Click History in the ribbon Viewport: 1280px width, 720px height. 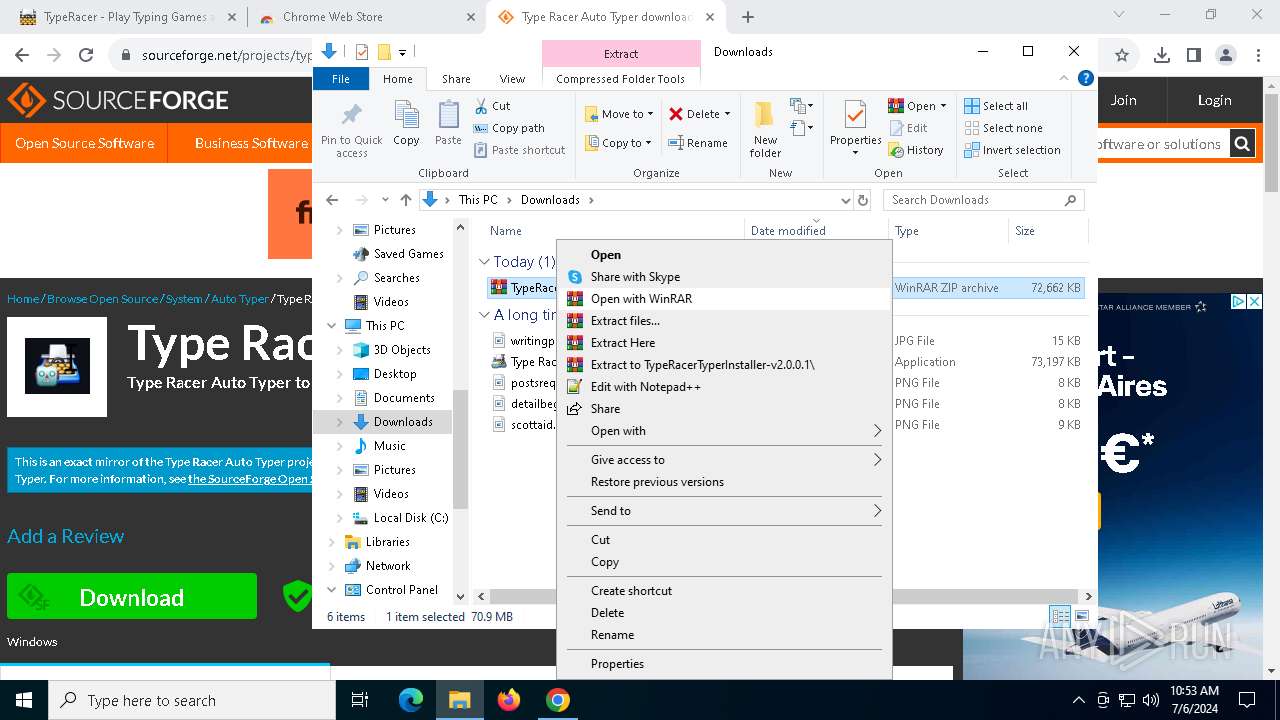916,150
